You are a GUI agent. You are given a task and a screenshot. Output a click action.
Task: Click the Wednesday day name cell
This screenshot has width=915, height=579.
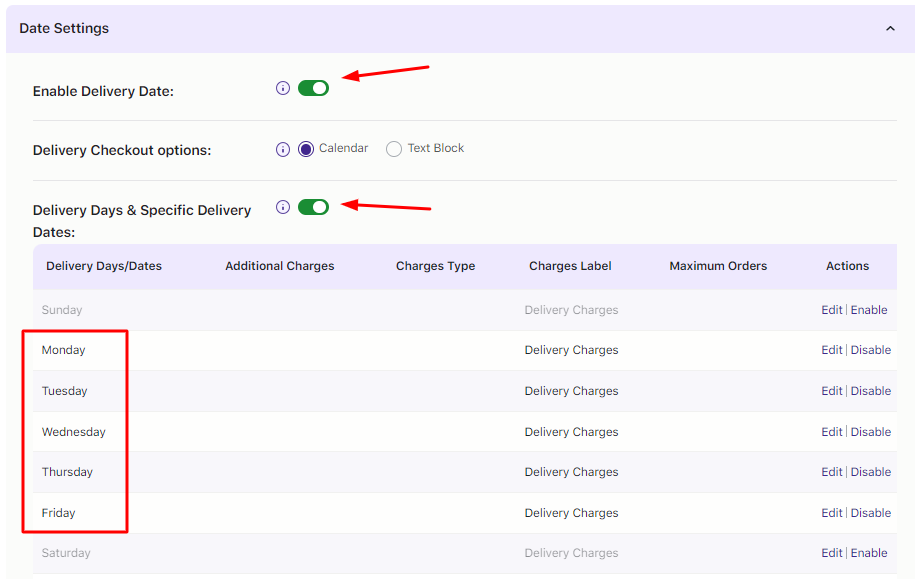coord(74,432)
